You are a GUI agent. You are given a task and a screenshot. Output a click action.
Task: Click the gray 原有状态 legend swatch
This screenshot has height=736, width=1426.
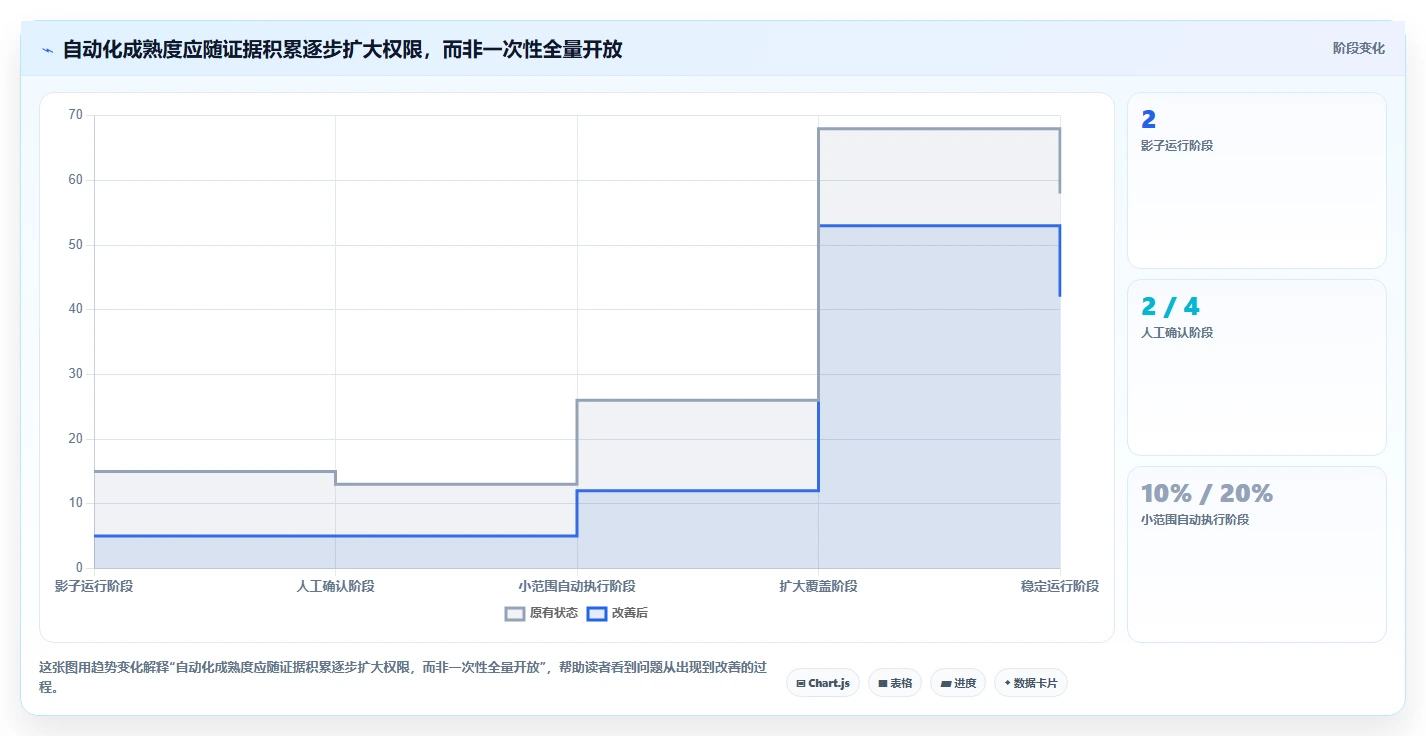[x=515, y=613]
